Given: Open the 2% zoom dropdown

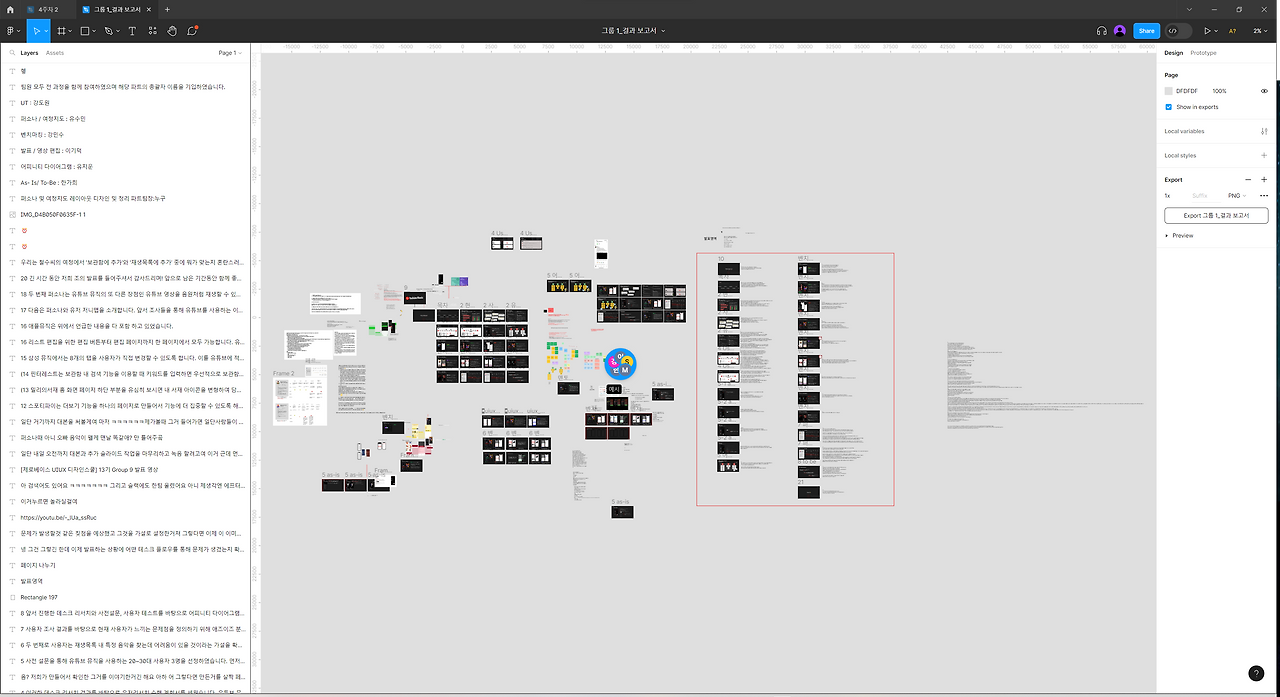Looking at the screenshot, I should pos(1260,31).
